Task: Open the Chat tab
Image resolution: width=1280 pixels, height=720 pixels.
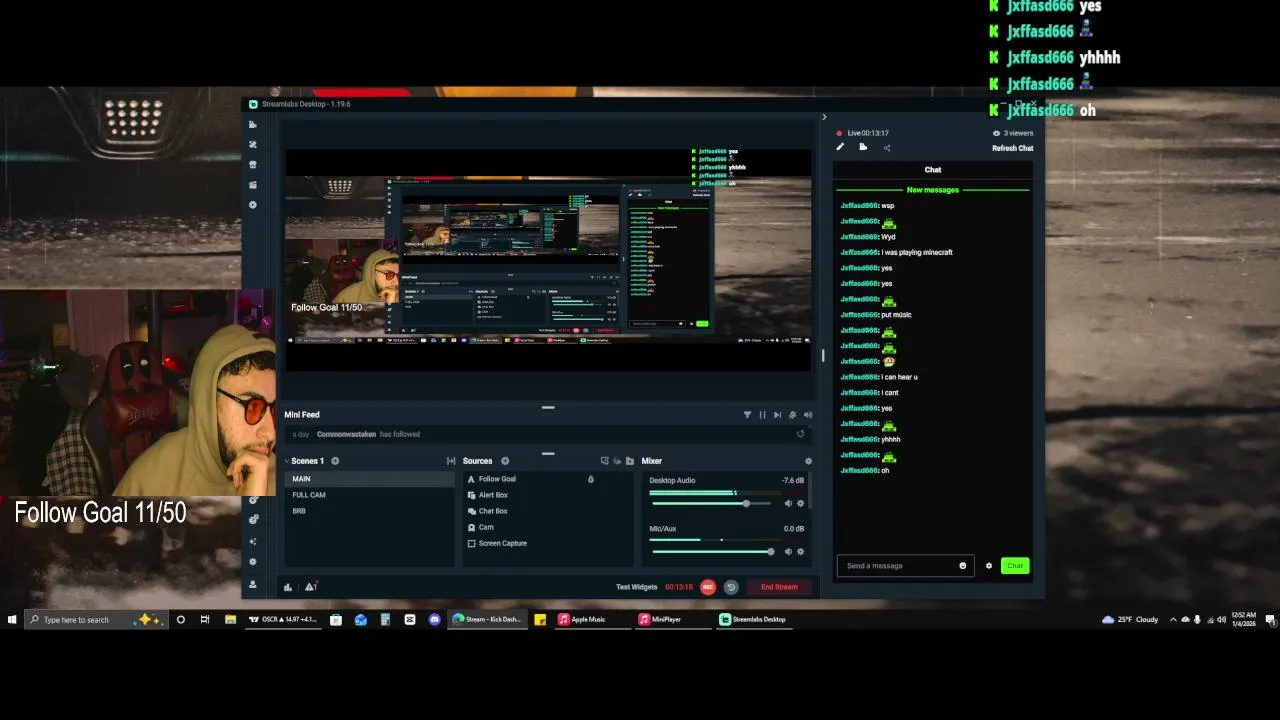Action: [932, 170]
